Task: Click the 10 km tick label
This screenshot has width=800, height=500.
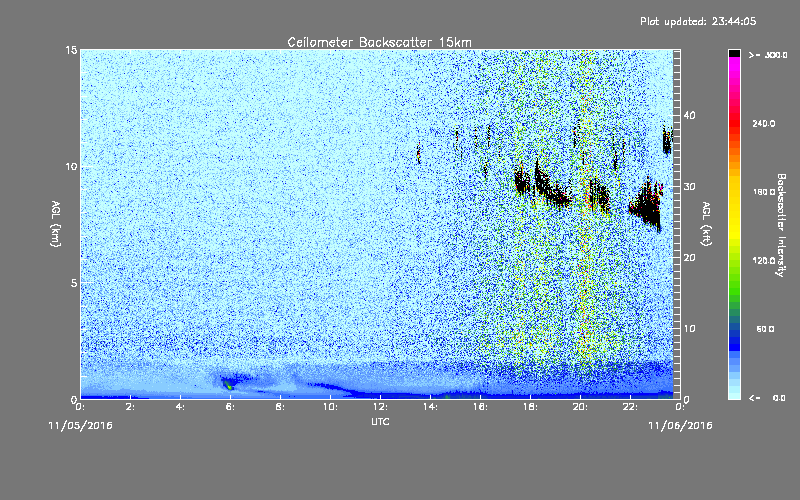Action: coord(71,167)
